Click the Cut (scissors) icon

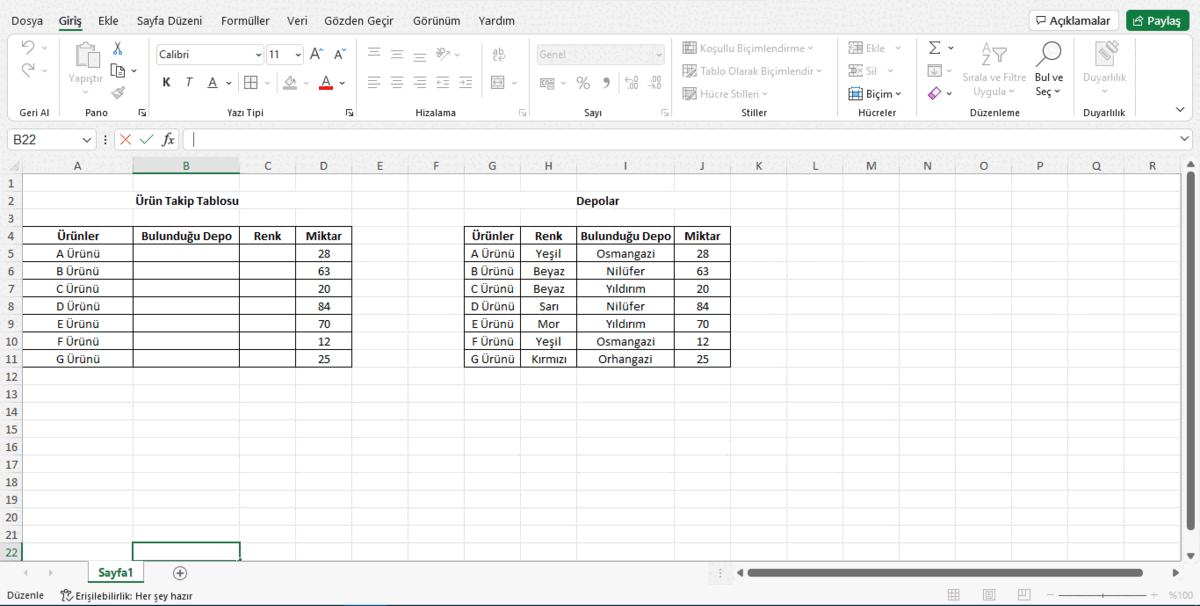tap(118, 49)
